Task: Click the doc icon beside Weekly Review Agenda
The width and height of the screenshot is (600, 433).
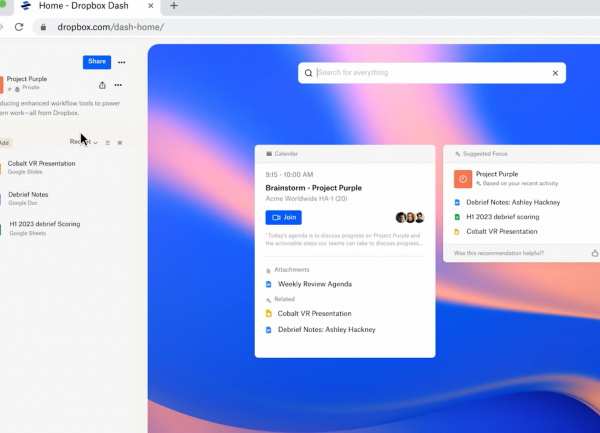Action: (269, 284)
